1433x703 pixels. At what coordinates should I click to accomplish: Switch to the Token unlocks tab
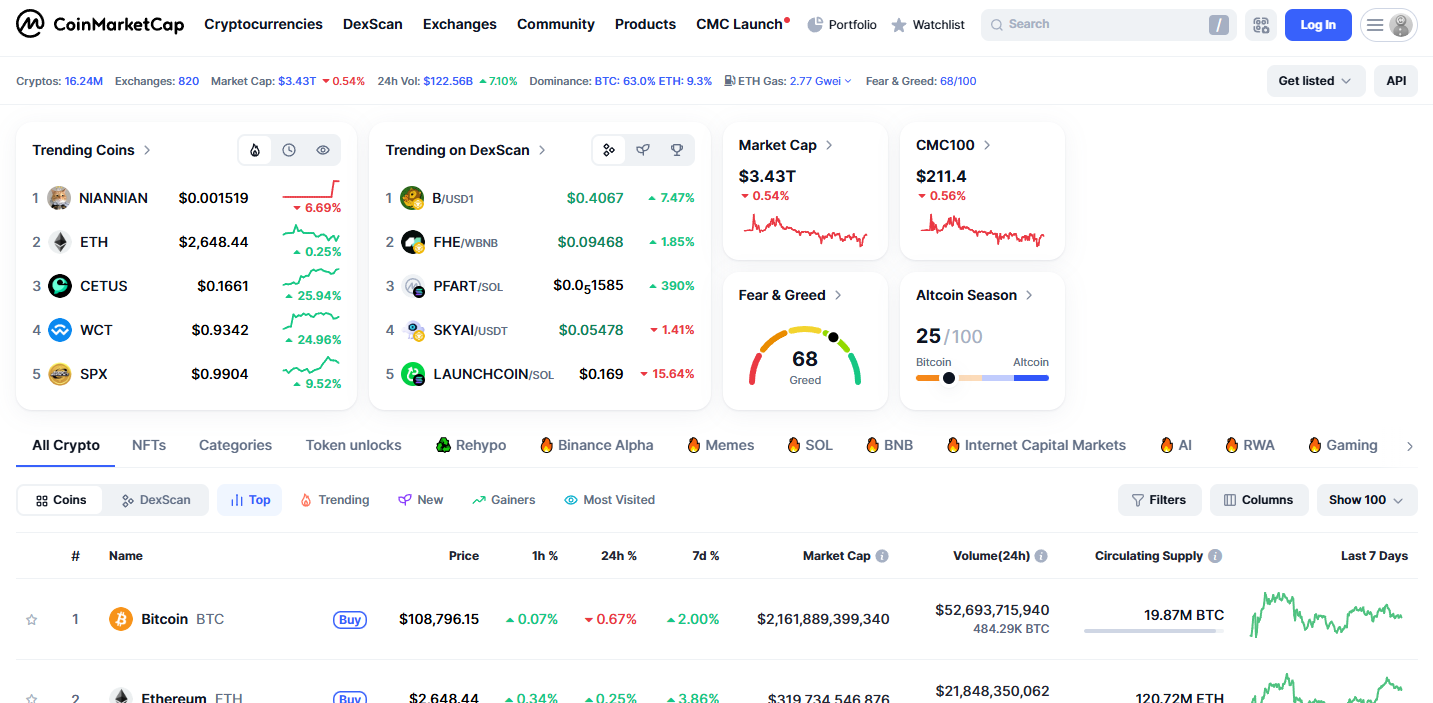(354, 445)
